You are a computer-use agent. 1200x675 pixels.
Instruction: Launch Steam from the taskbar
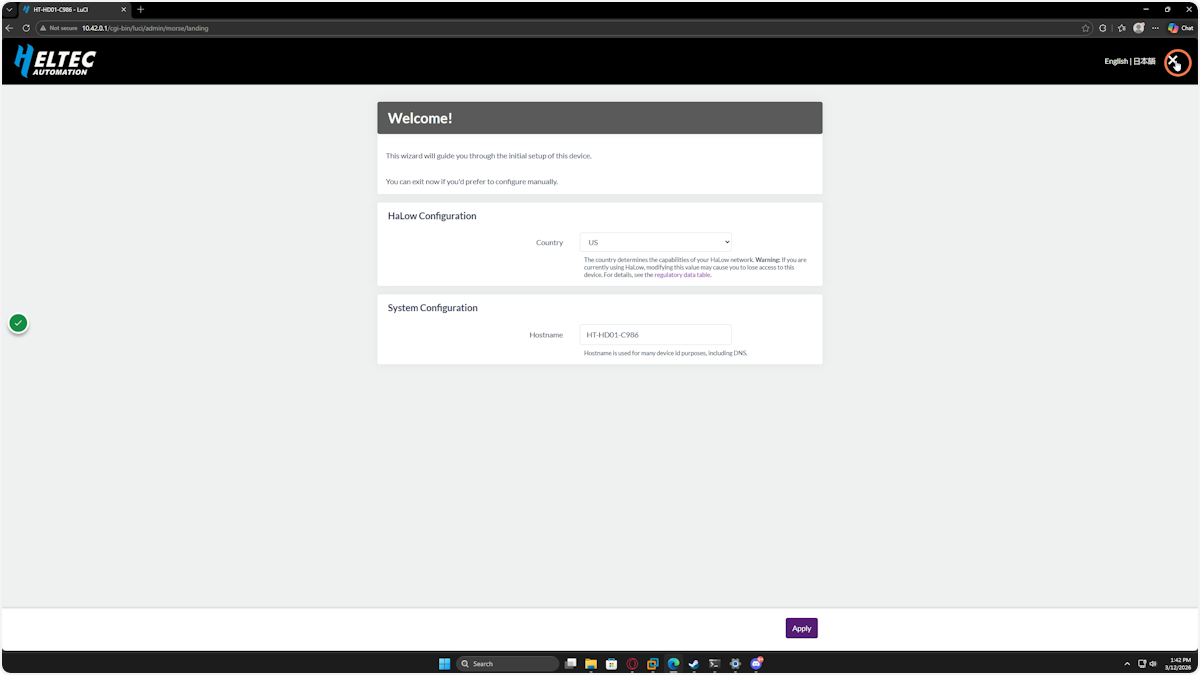pyautogui.click(x=693, y=663)
